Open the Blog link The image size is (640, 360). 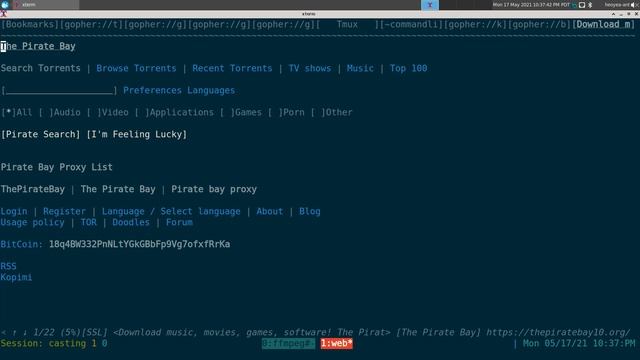[x=310, y=211]
